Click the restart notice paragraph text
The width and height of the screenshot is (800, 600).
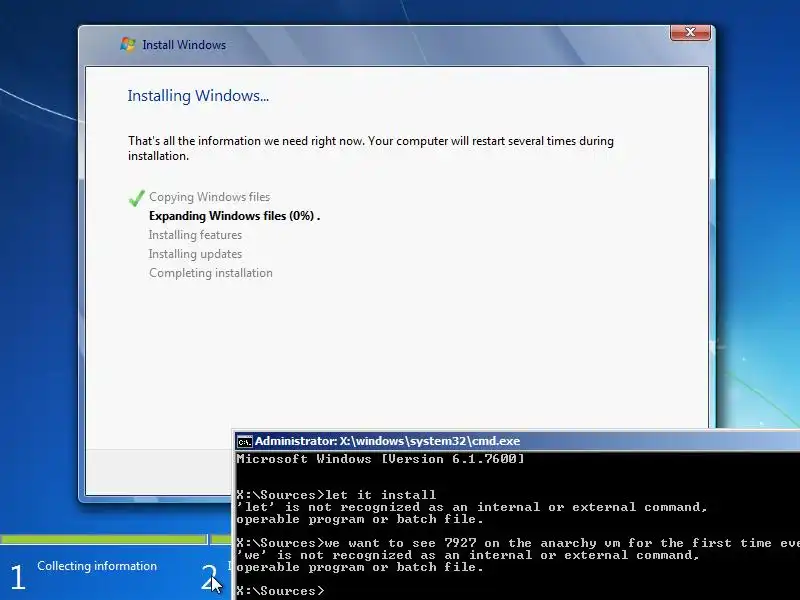coord(371,148)
